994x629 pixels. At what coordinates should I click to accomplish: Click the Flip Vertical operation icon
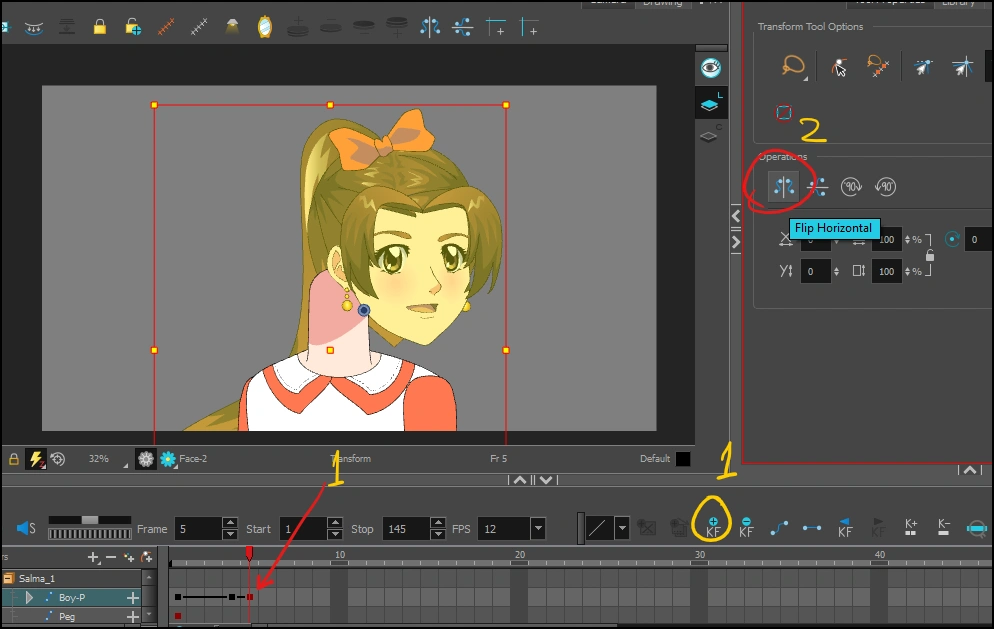pos(818,186)
